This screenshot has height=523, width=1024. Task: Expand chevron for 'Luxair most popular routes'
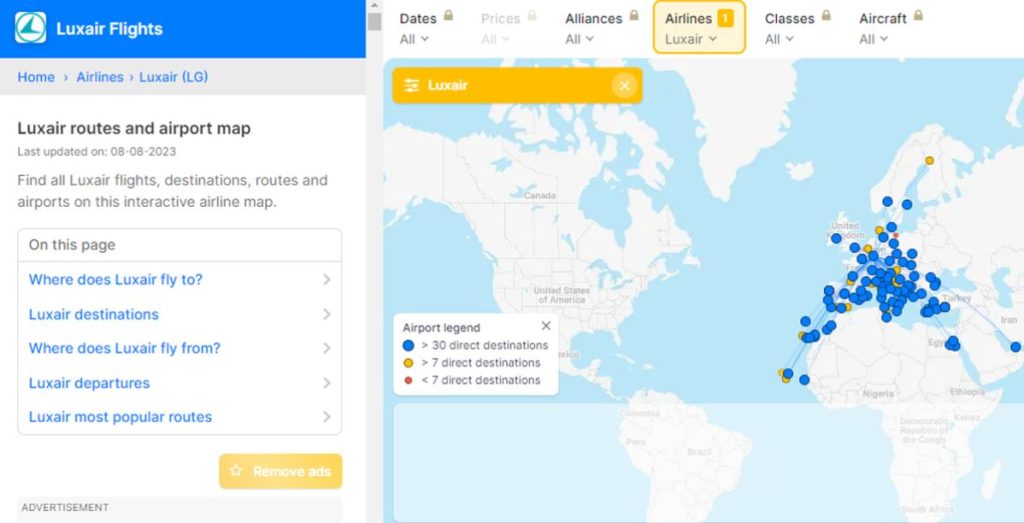click(x=327, y=417)
